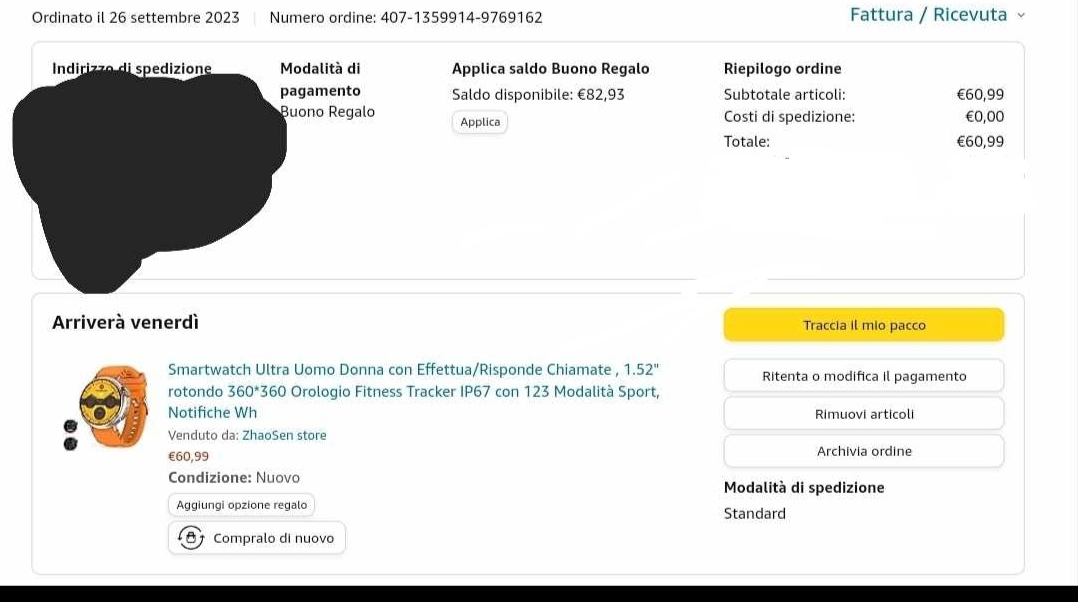The height and width of the screenshot is (602, 1078).
Task: Click the Arriverà venerdì delivery heading
Action: coord(125,322)
